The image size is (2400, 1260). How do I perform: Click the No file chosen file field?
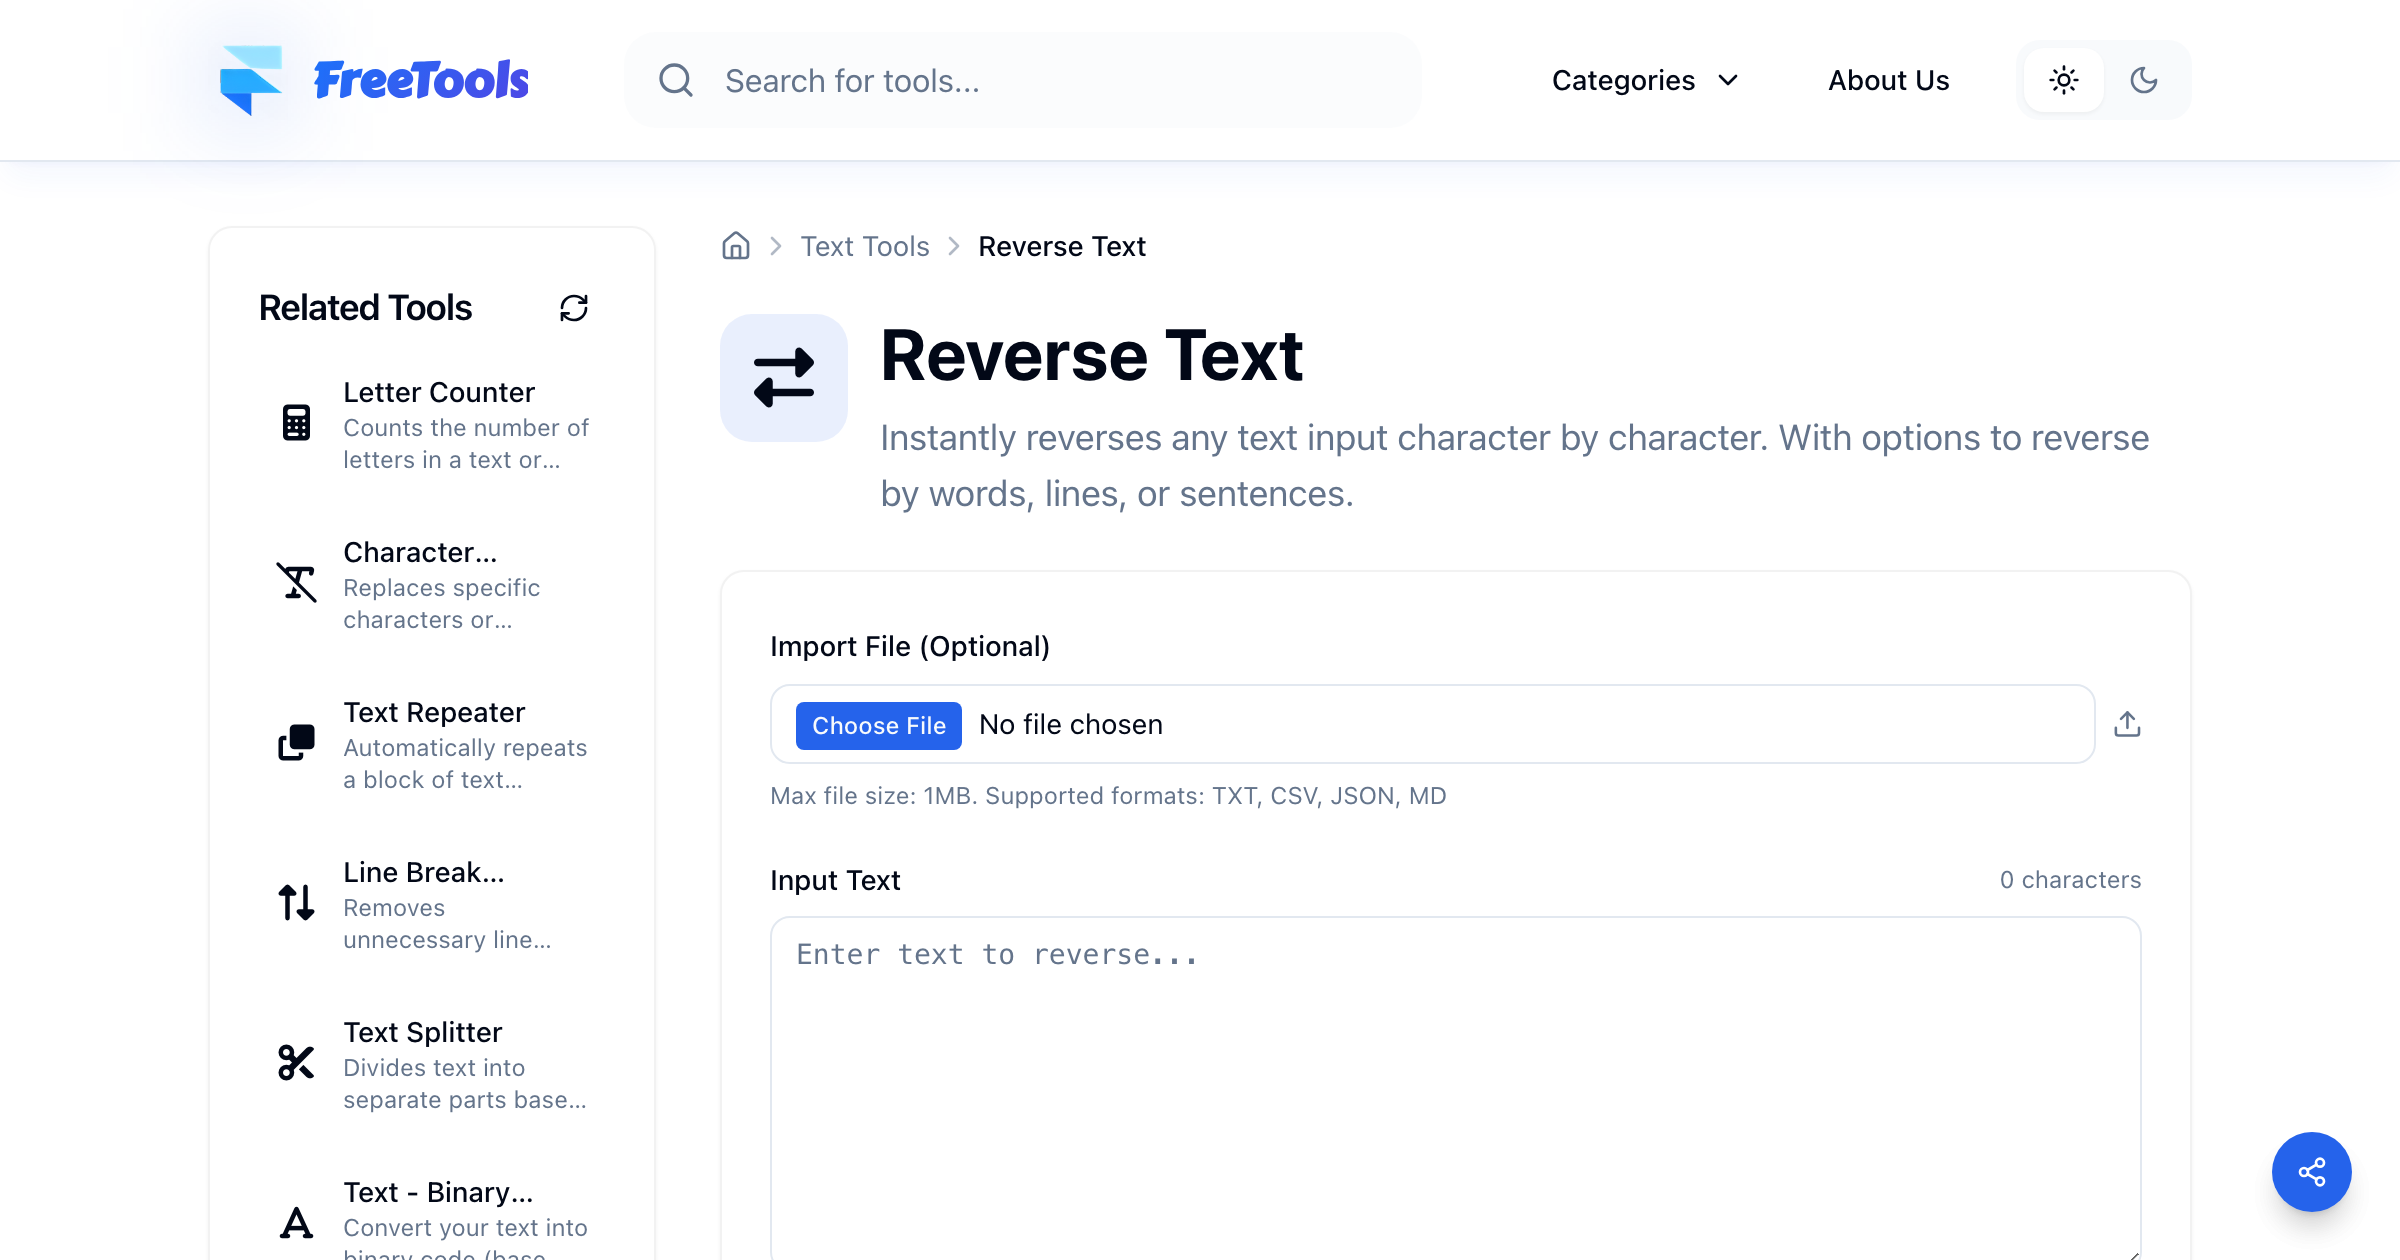click(x=1432, y=724)
